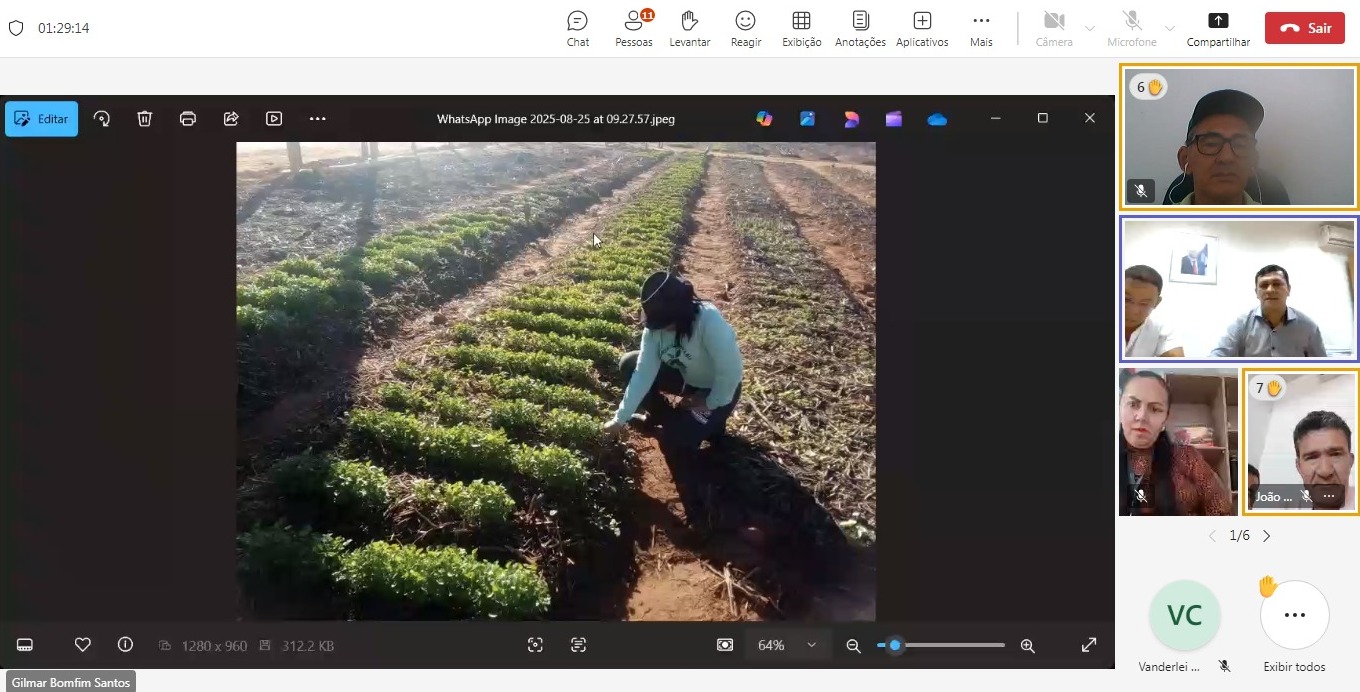
Task: Open the Exibição view options
Action: 801,28
